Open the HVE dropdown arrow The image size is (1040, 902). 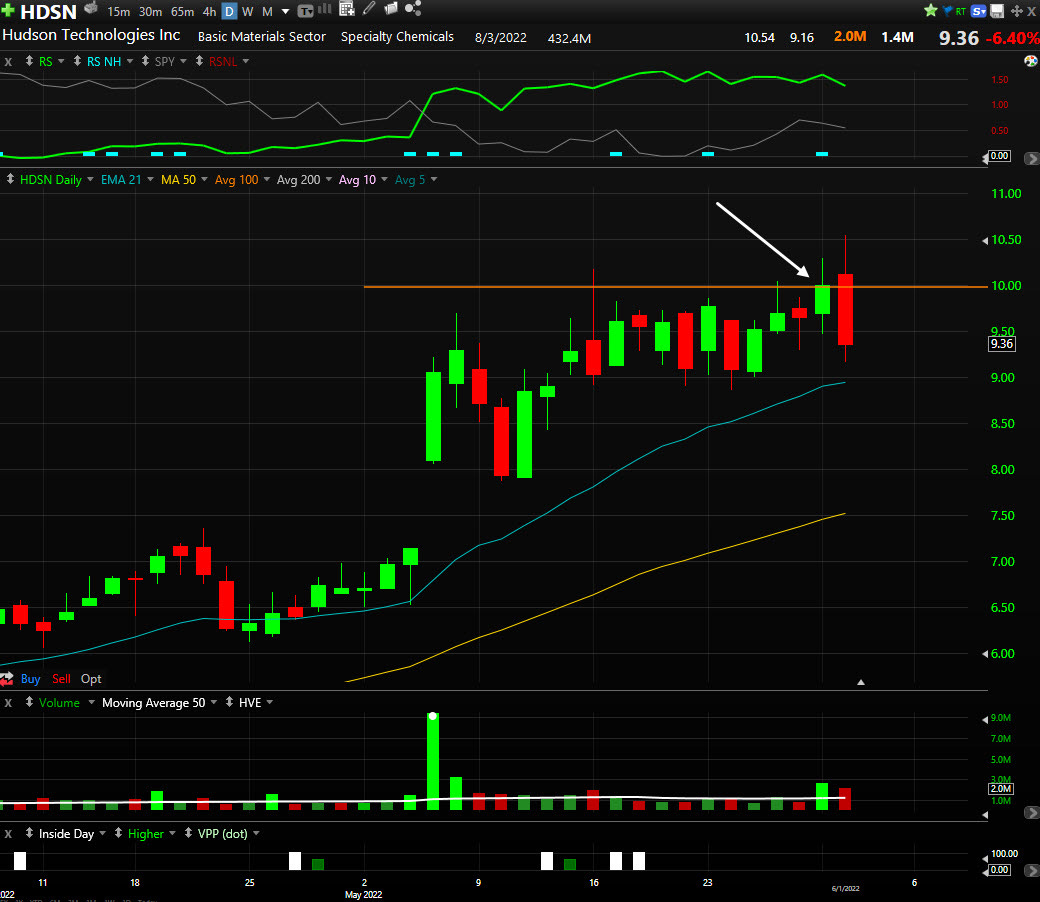pos(270,702)
